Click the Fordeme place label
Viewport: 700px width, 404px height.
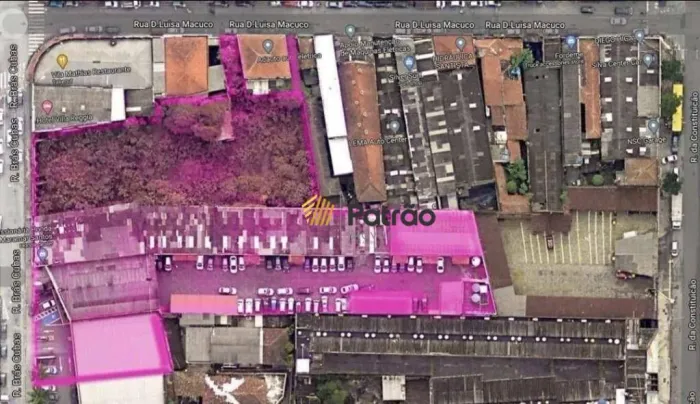[569, 56]
